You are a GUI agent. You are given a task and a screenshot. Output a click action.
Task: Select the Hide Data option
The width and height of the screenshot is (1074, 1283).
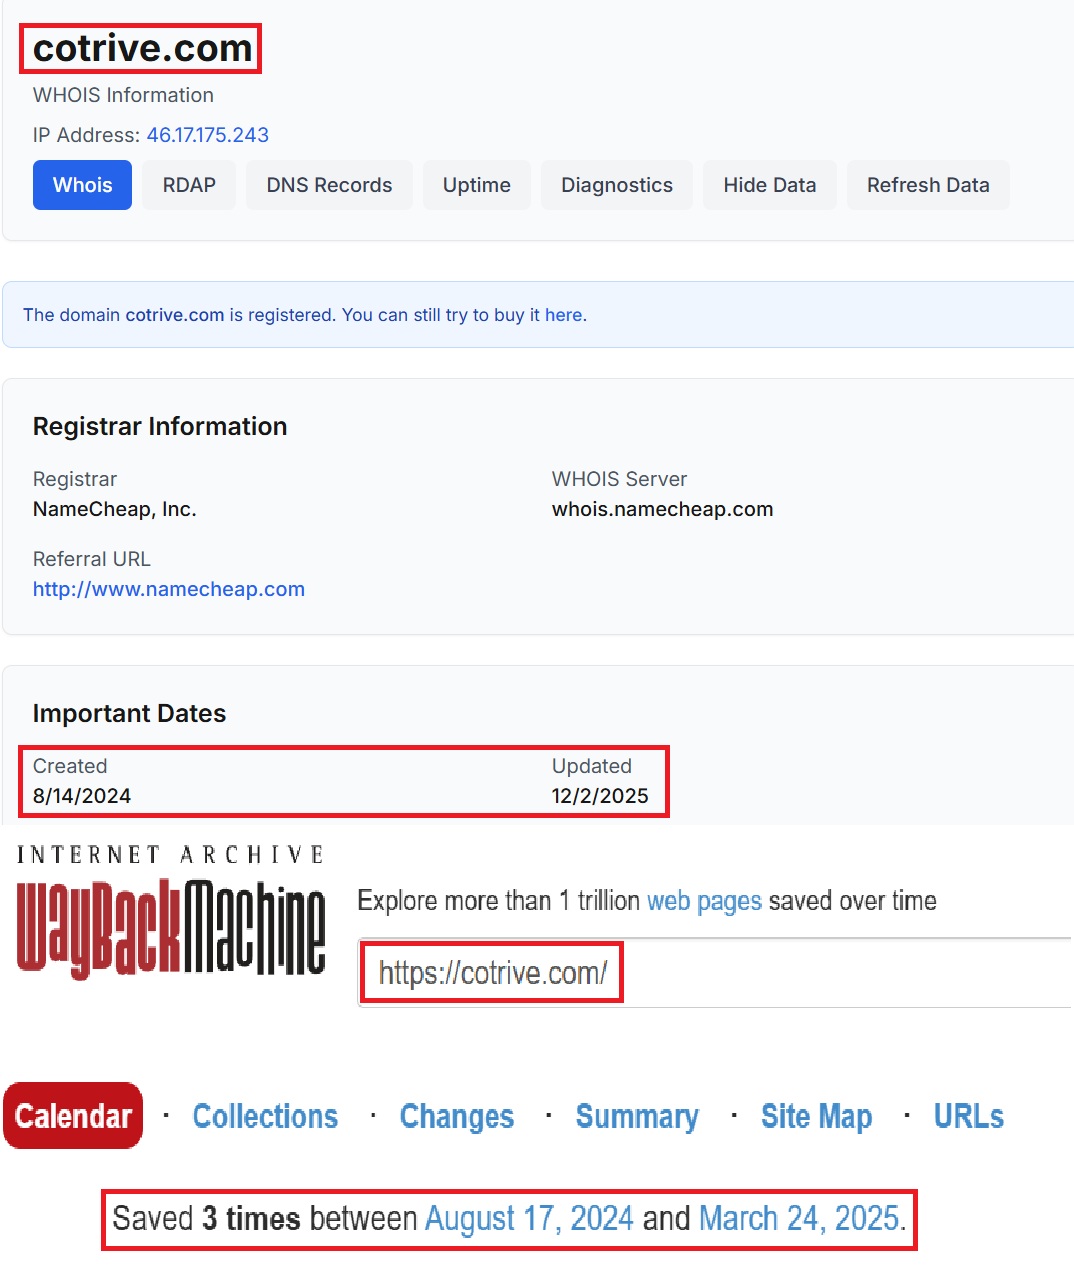pyautogui.click(x=769, y=185)
